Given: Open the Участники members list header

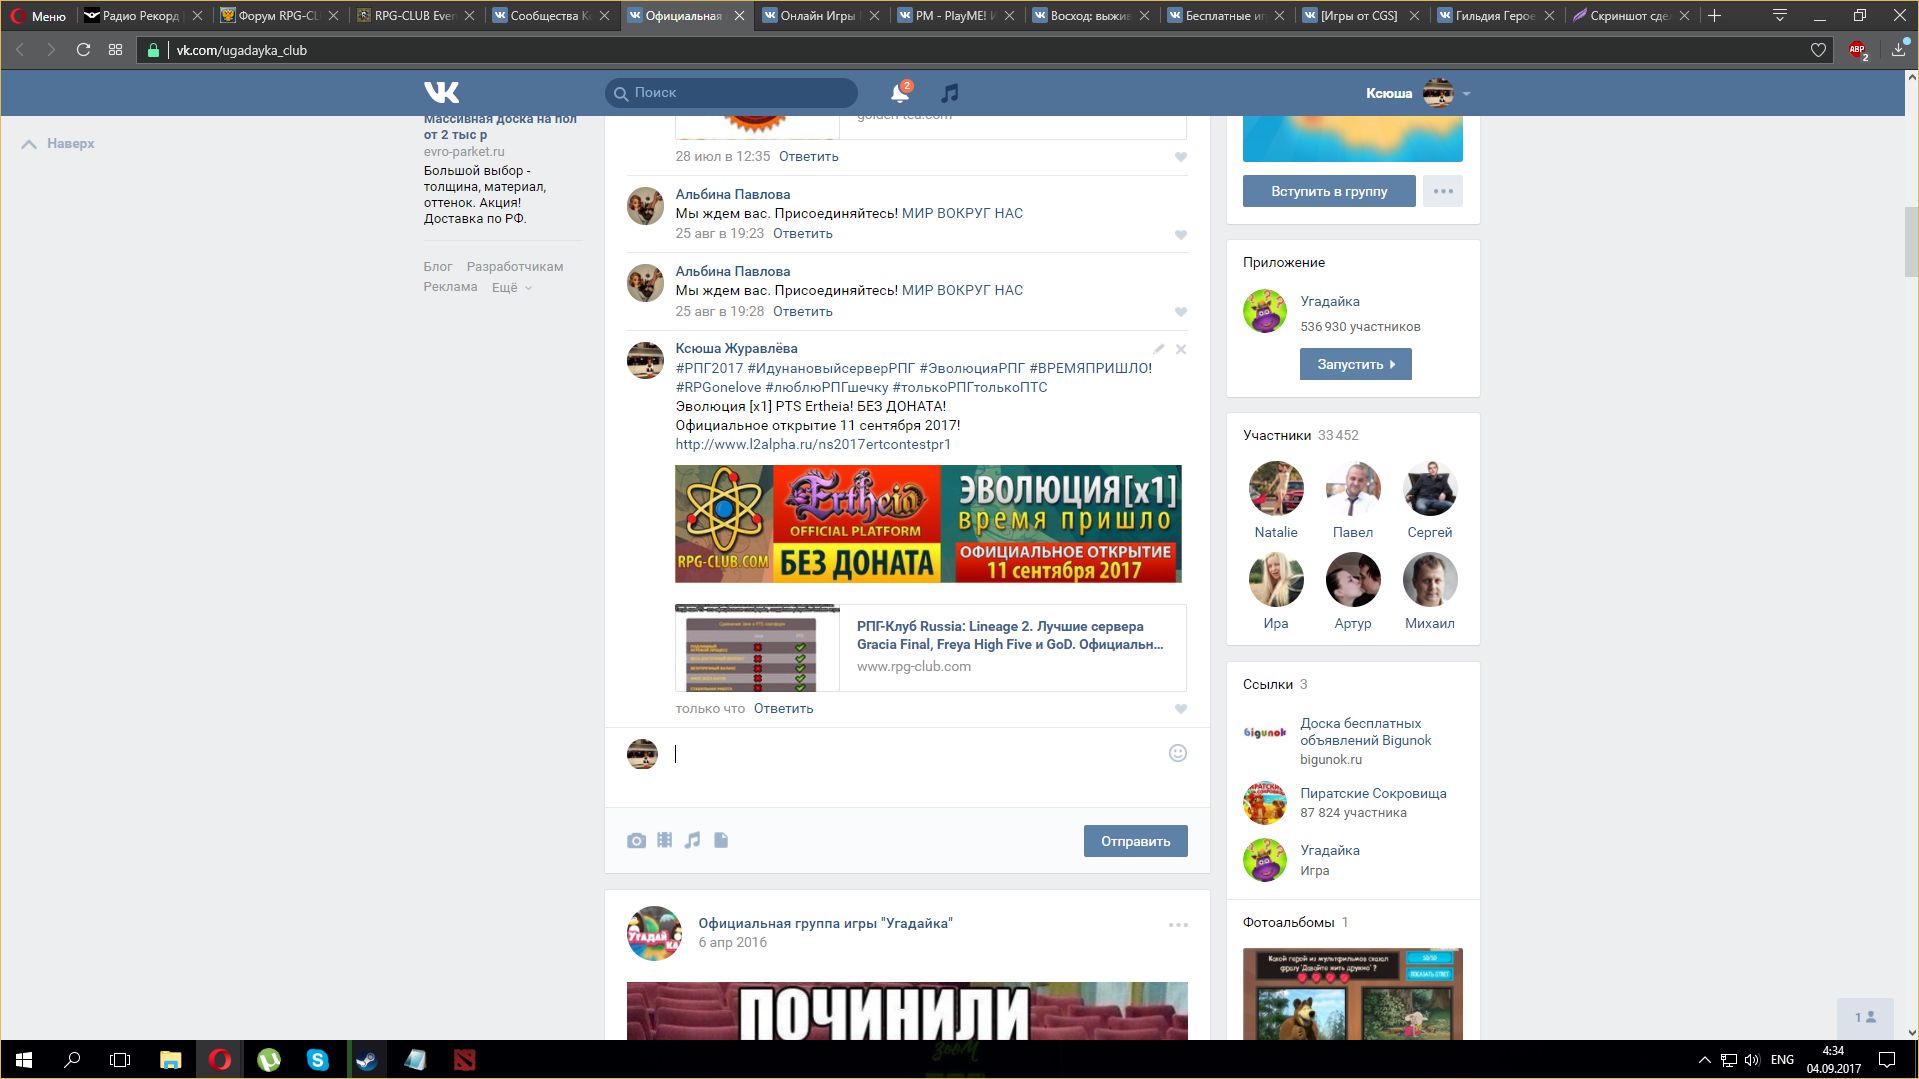Looking at the screenshot, I should point(1300,435).
